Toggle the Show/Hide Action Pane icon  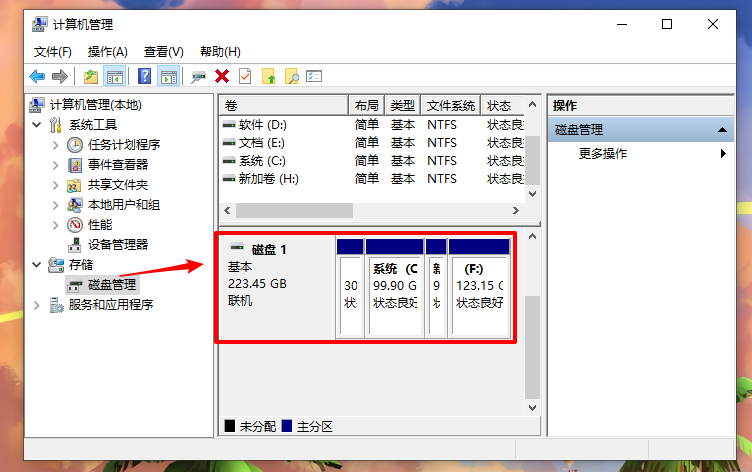click(169, 76)
